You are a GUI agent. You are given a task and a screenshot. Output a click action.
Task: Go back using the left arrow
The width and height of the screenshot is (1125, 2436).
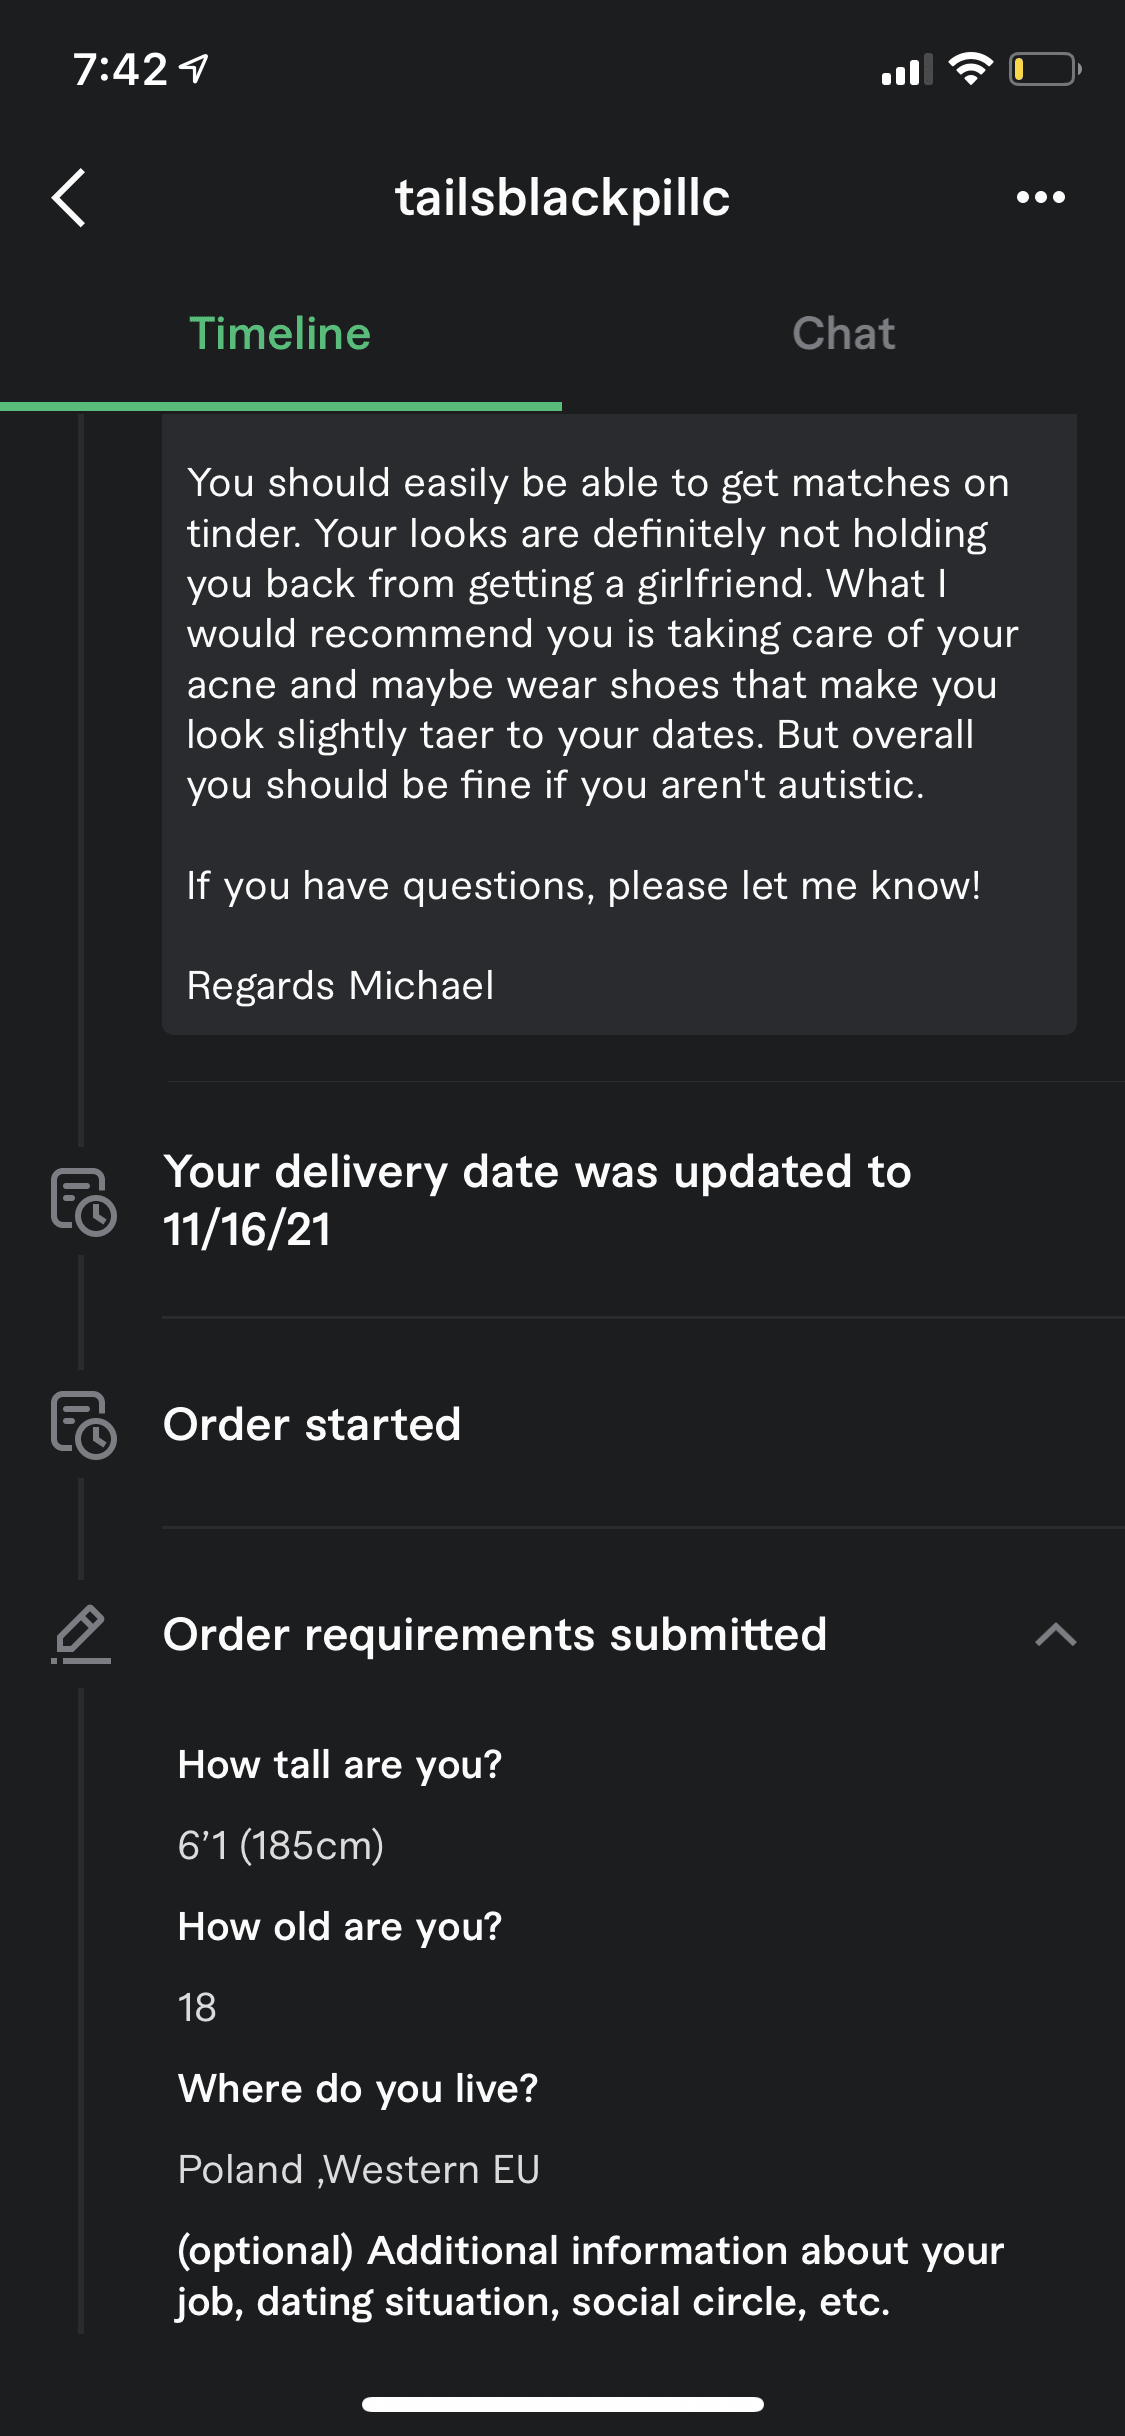click(x=68, y=198)
